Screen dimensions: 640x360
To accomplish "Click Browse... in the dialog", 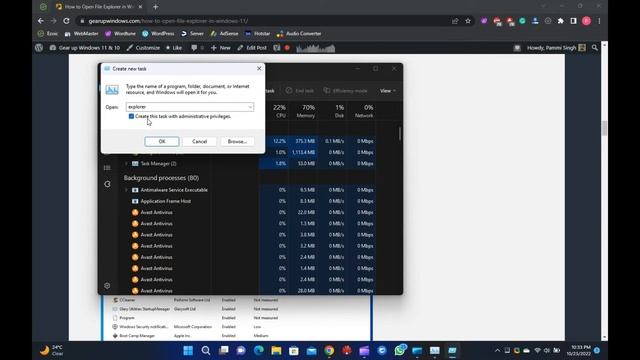I will tap(237, 141).
